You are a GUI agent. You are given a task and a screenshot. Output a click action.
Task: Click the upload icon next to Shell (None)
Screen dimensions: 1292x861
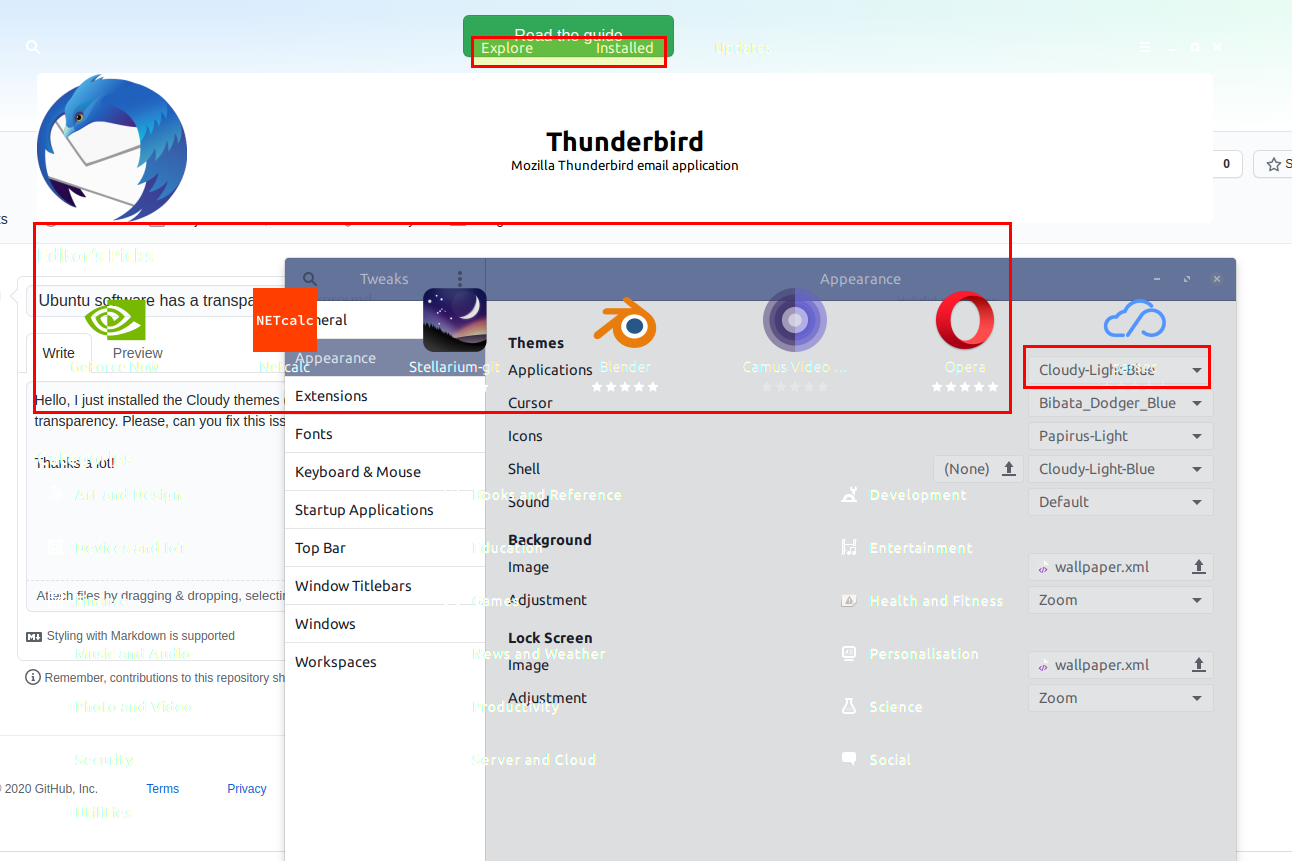pos(1009,469)
